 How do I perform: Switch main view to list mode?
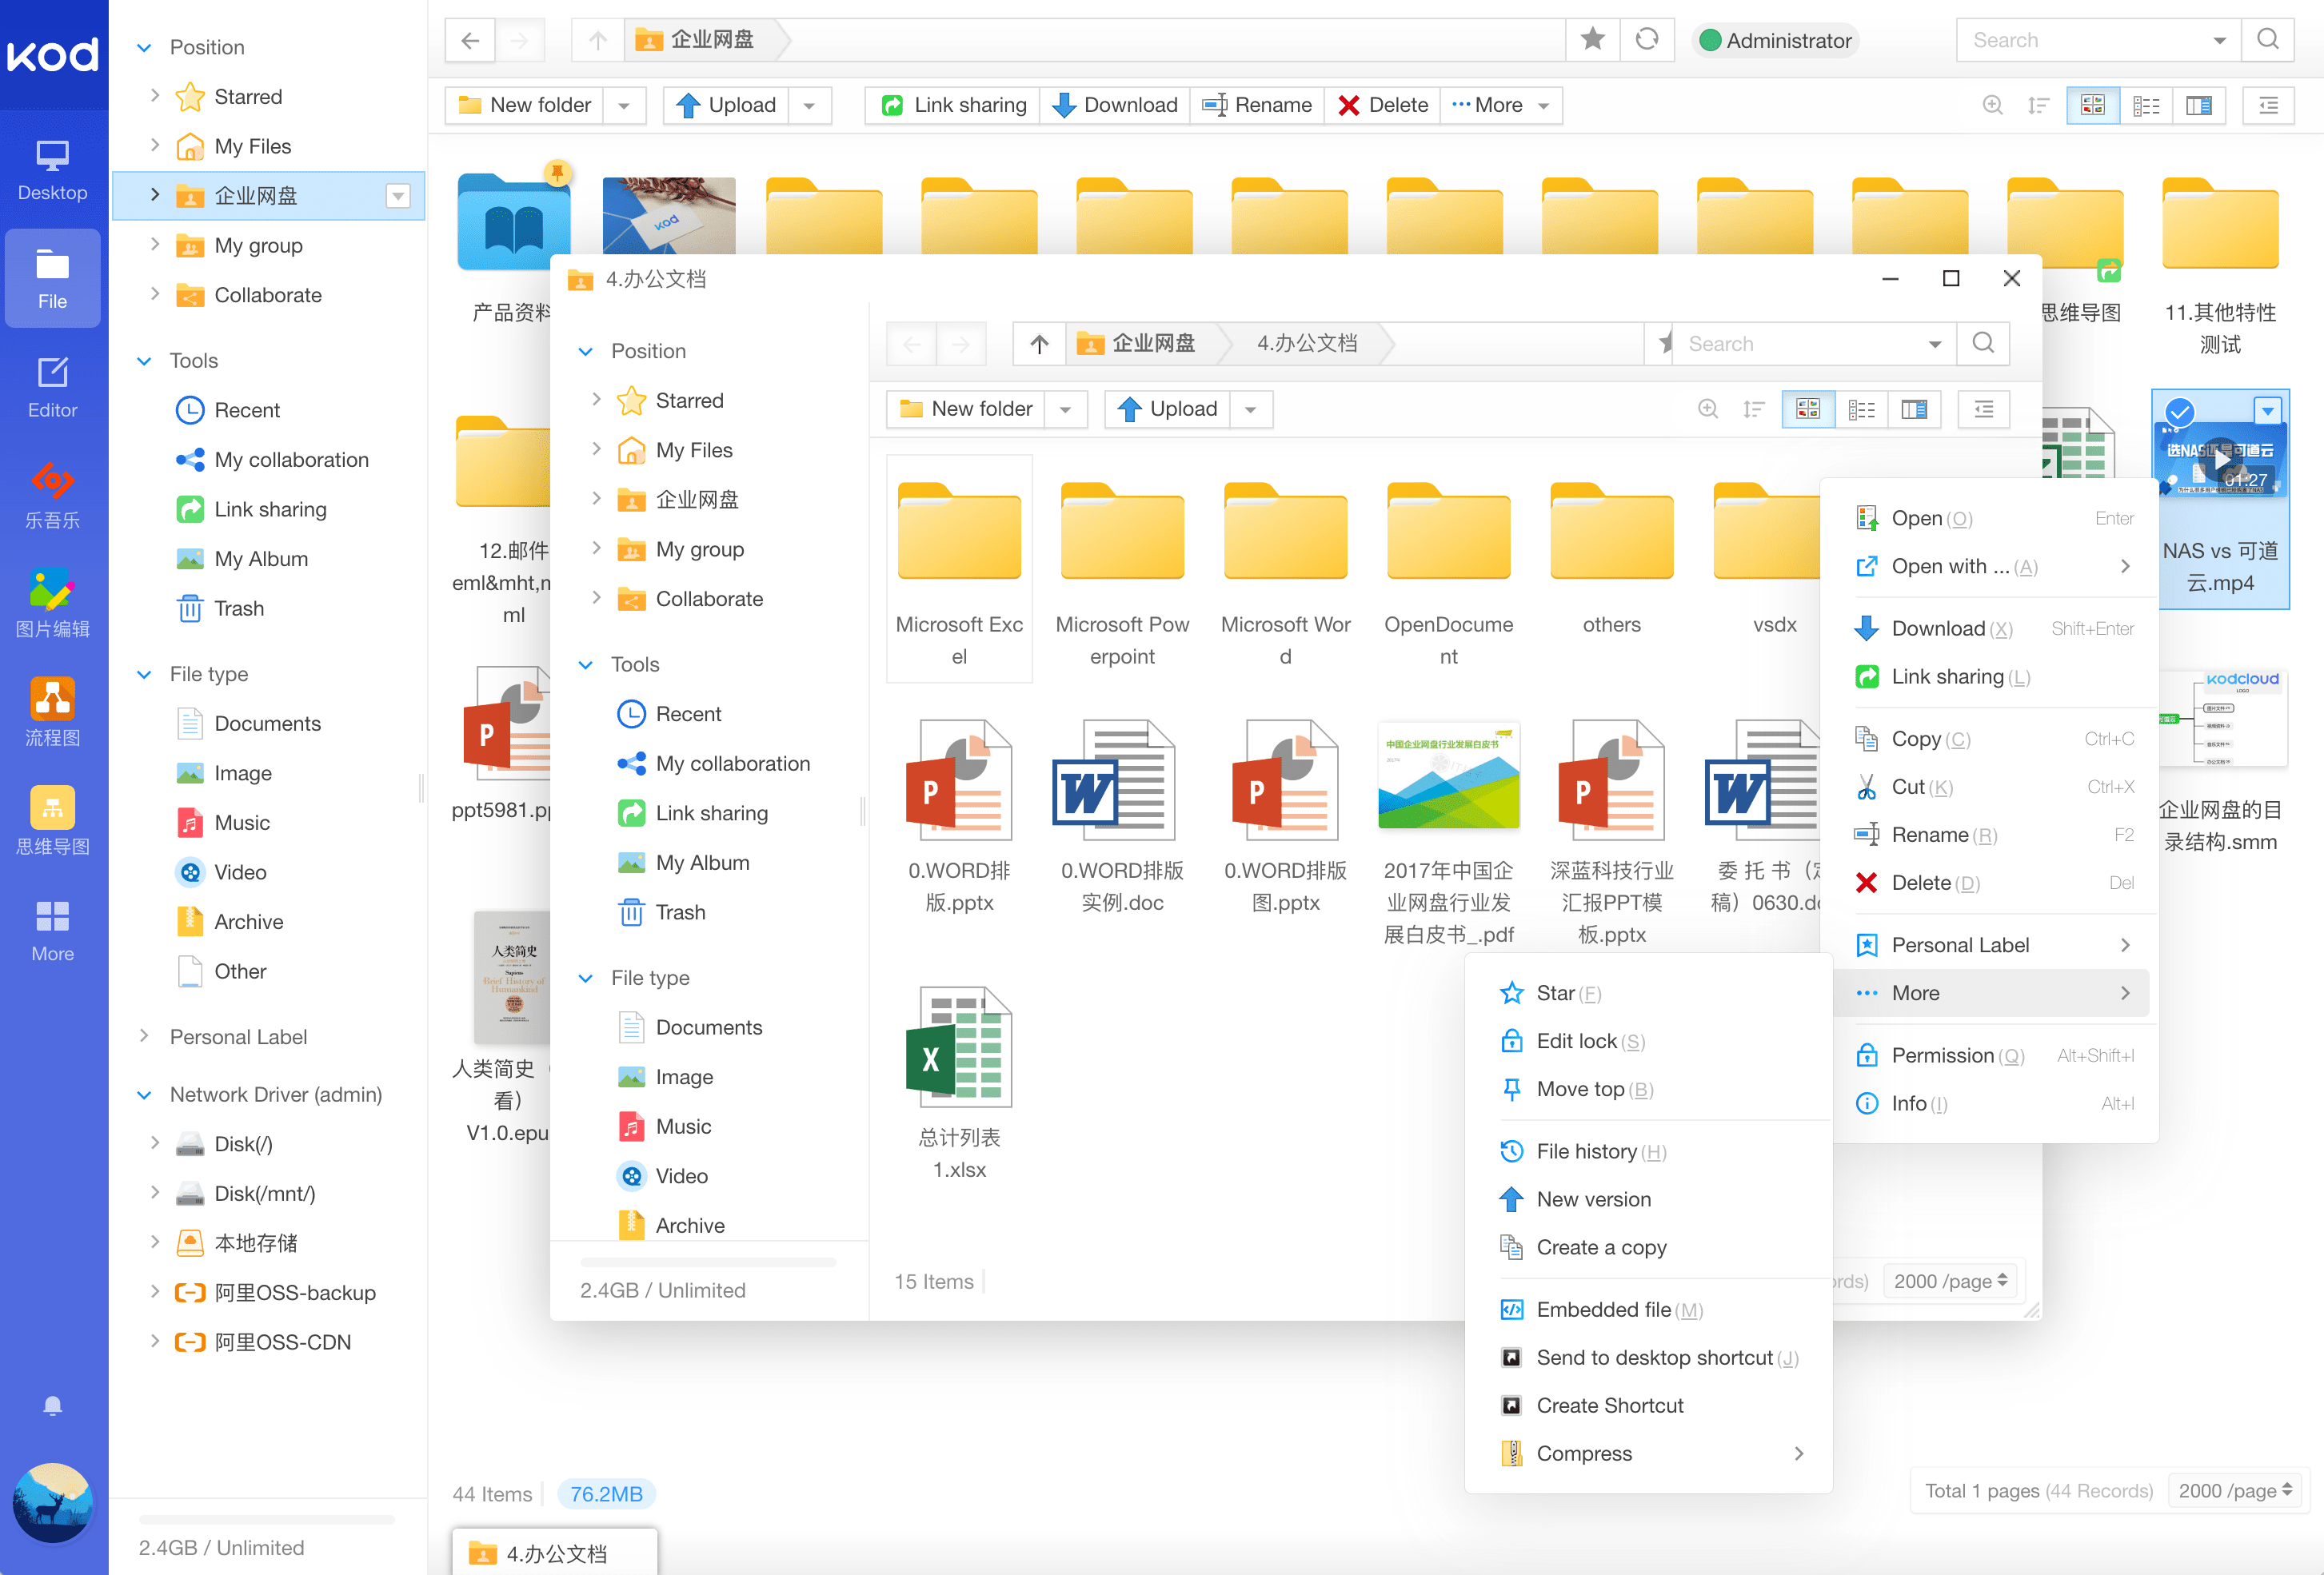[2146, 104]
